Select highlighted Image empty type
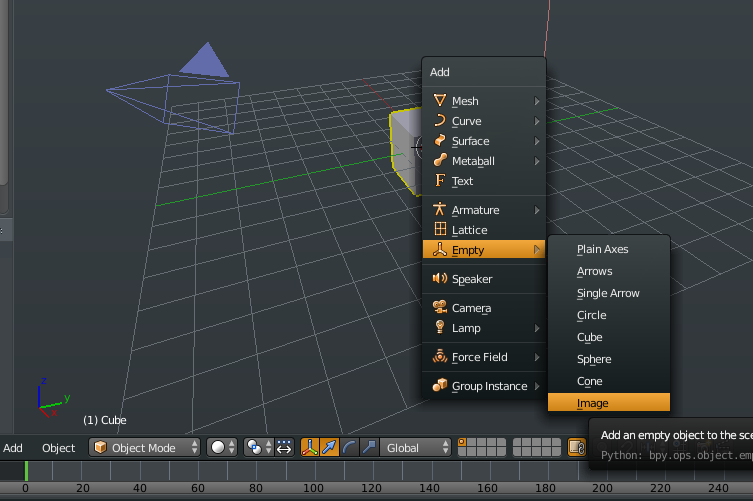 click(x=608, y=403)
